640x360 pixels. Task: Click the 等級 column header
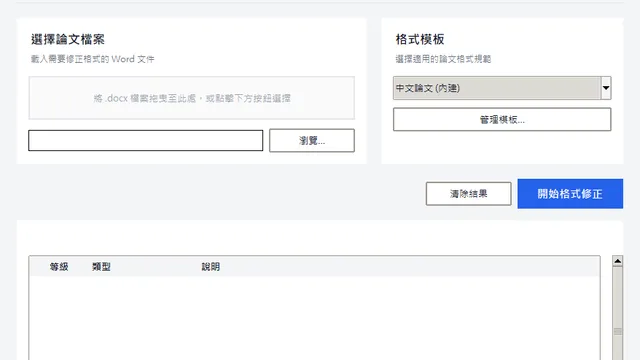[59, 267]
